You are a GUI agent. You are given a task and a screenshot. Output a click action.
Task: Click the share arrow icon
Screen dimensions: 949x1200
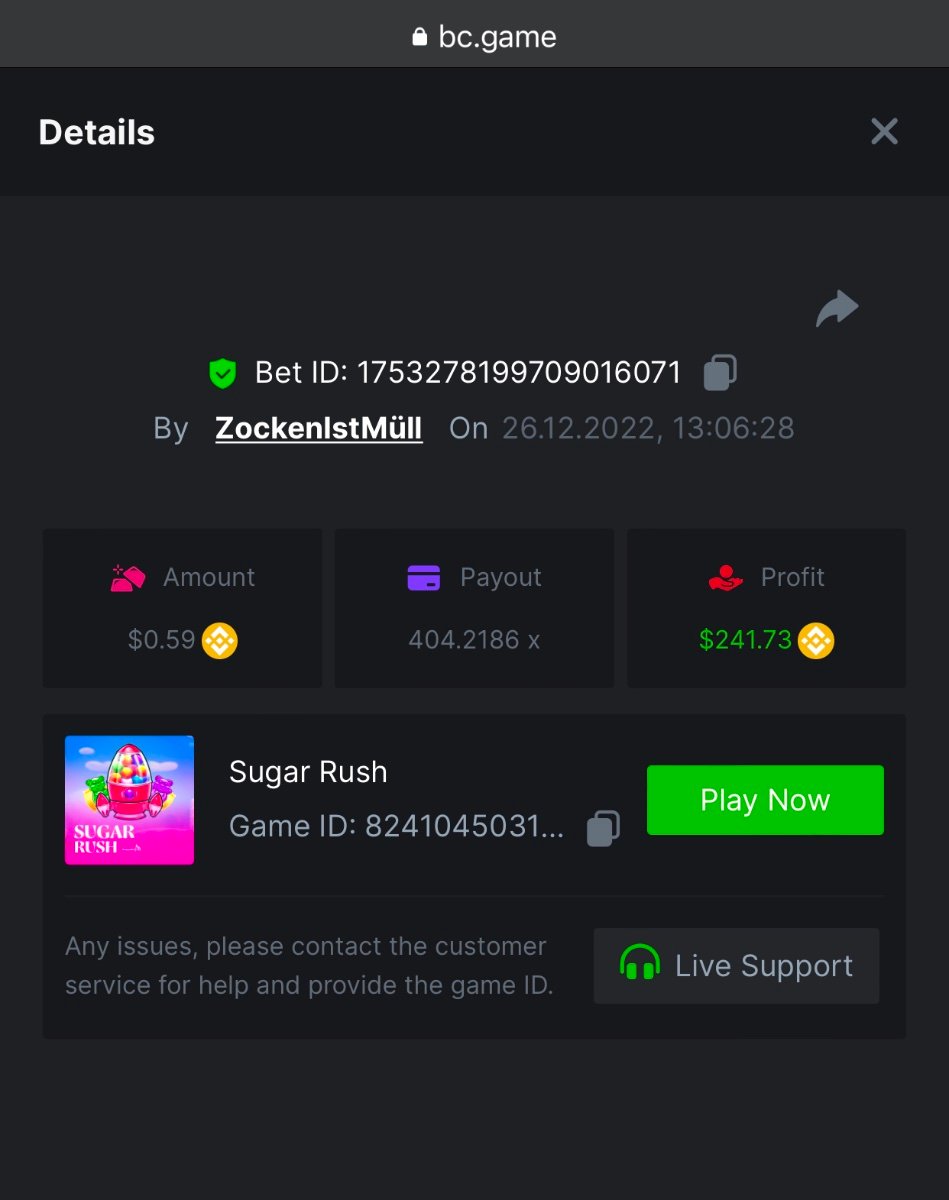click(x=837, y=309)
